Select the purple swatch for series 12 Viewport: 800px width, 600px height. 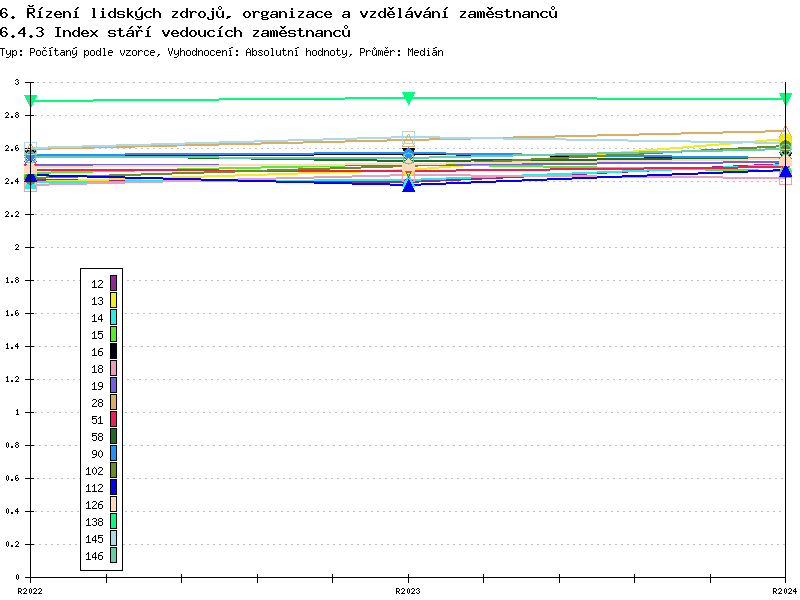pyautogui.click(x=114, y=283)
